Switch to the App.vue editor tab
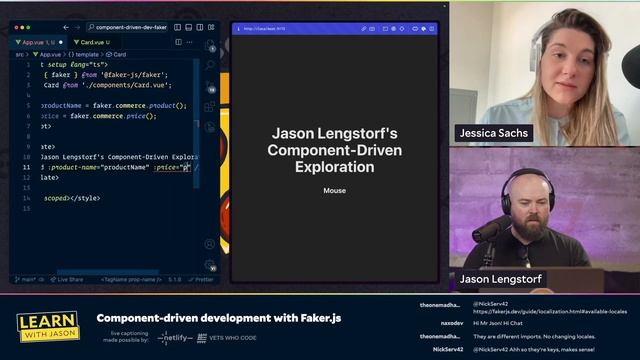The width and height of the screenshot is (640, 360). (x=39, y=42)
